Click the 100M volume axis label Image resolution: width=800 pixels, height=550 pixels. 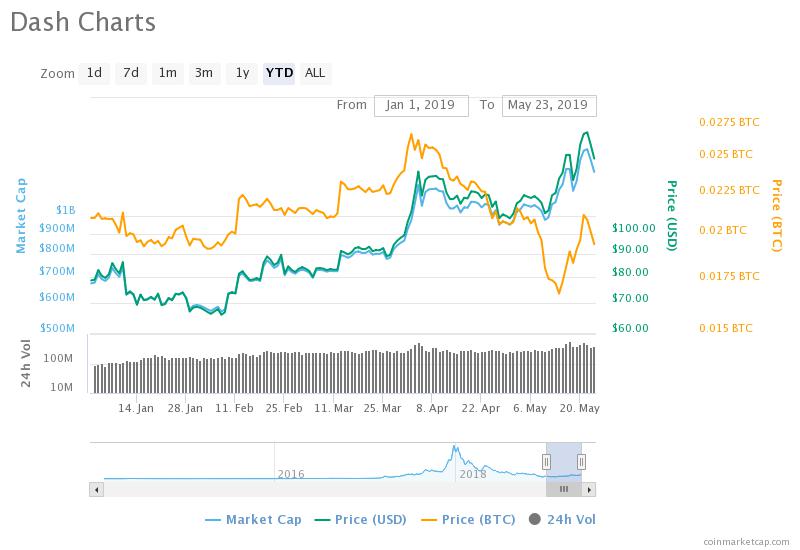click(58, 358)
